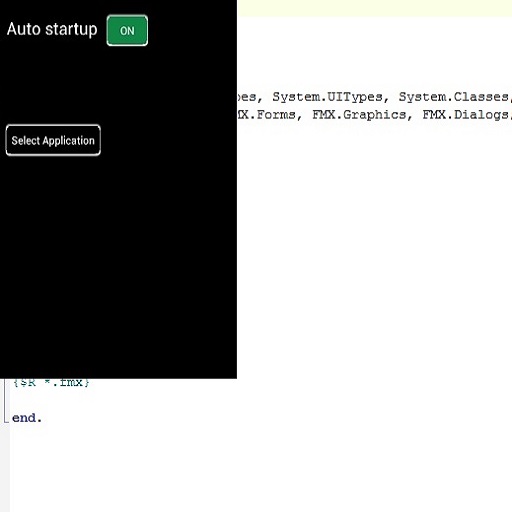Click the FMX.Forms unit name

click(x=266, y=115)
